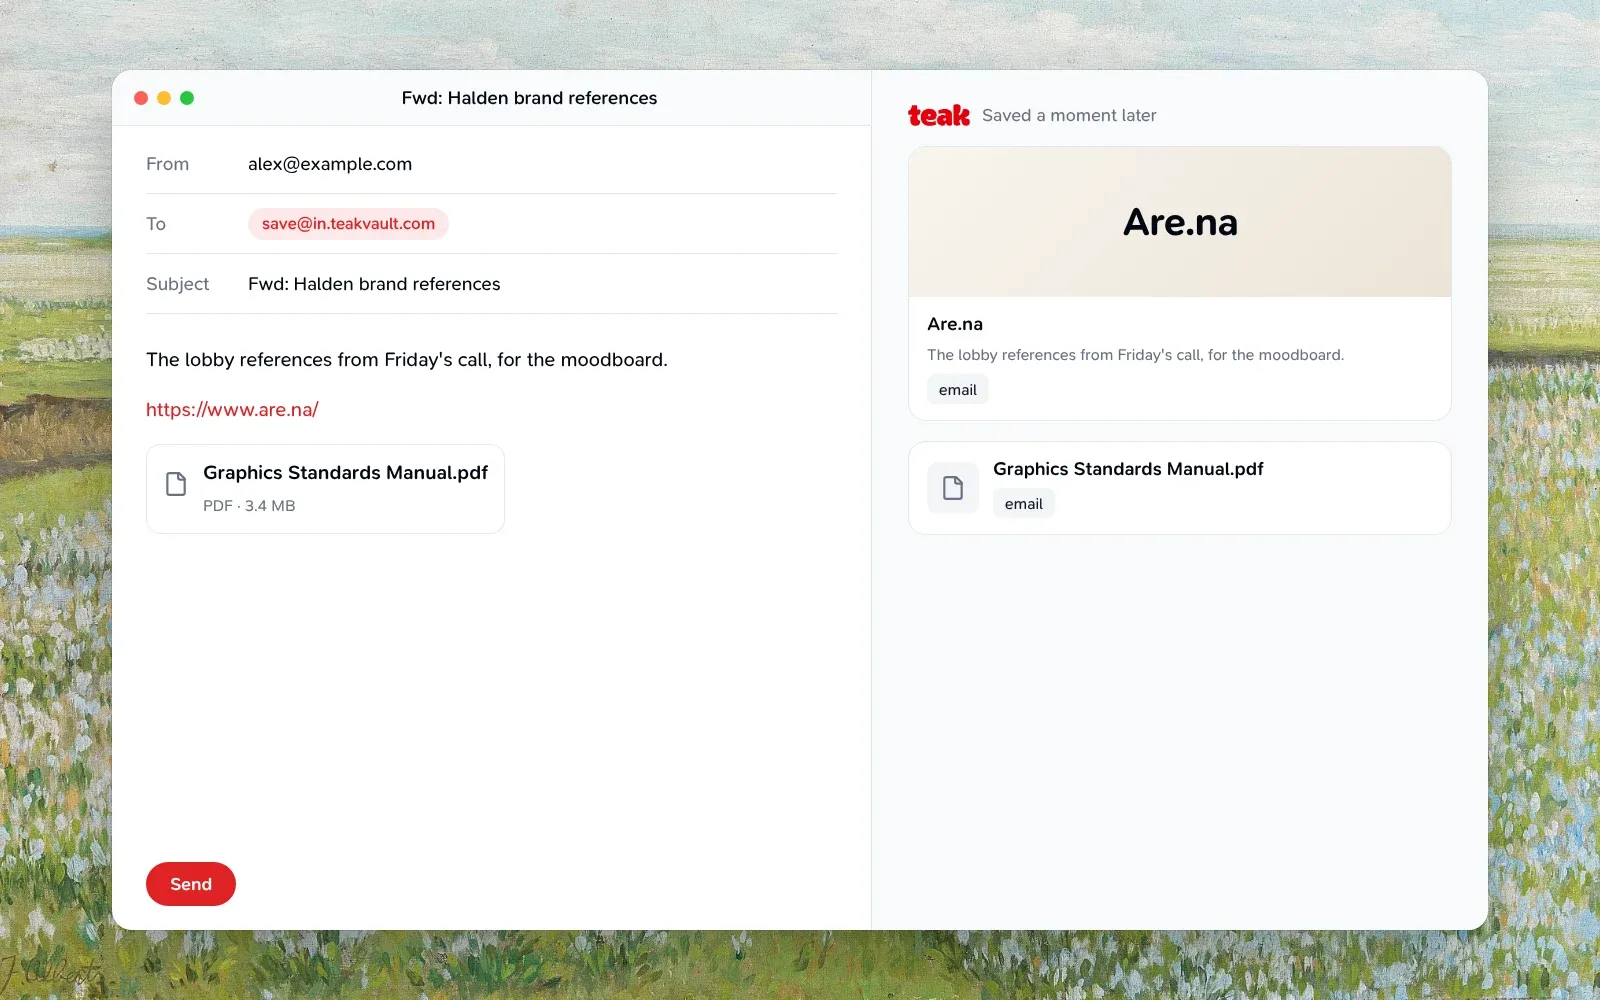Send the email
1600x1000 pixels.
191,884
